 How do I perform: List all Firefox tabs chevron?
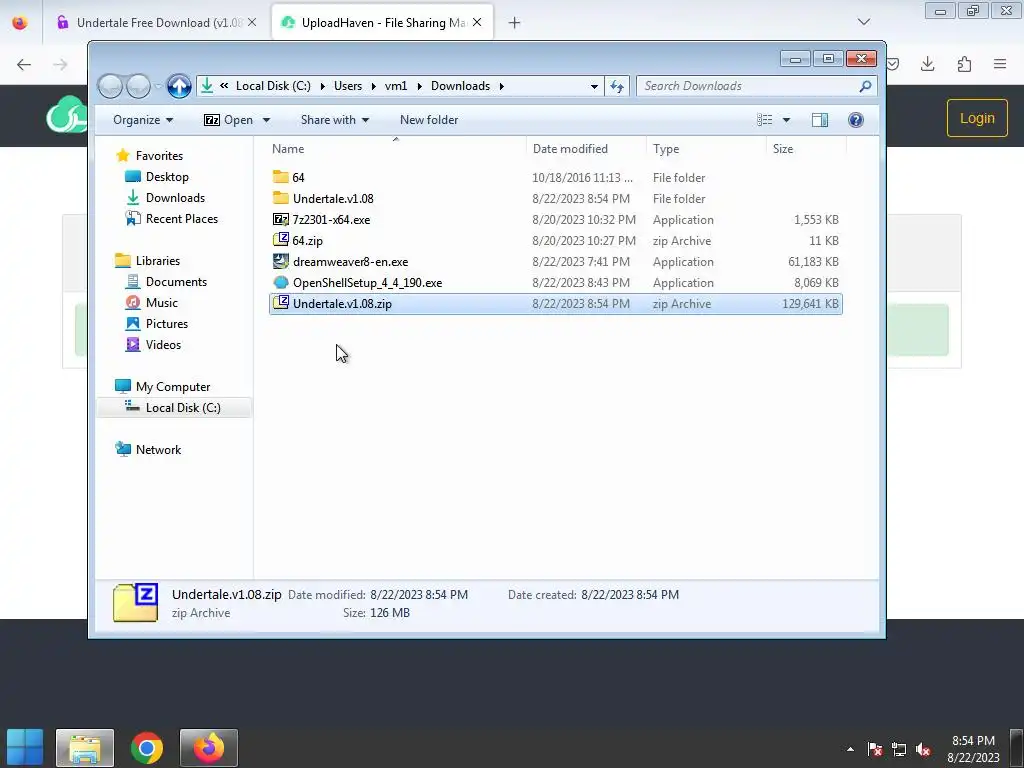[864, 22]
